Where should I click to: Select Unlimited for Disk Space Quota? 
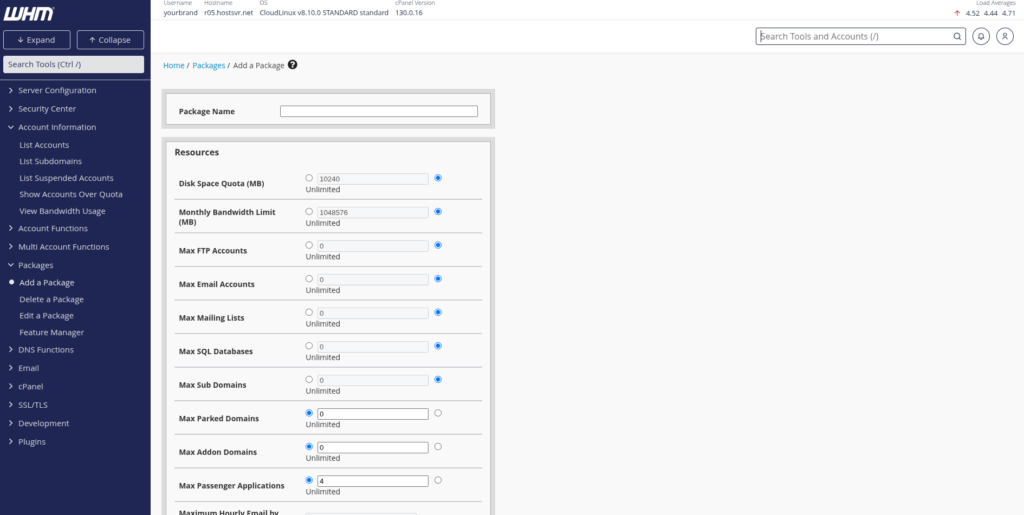[x=438, y=178]
